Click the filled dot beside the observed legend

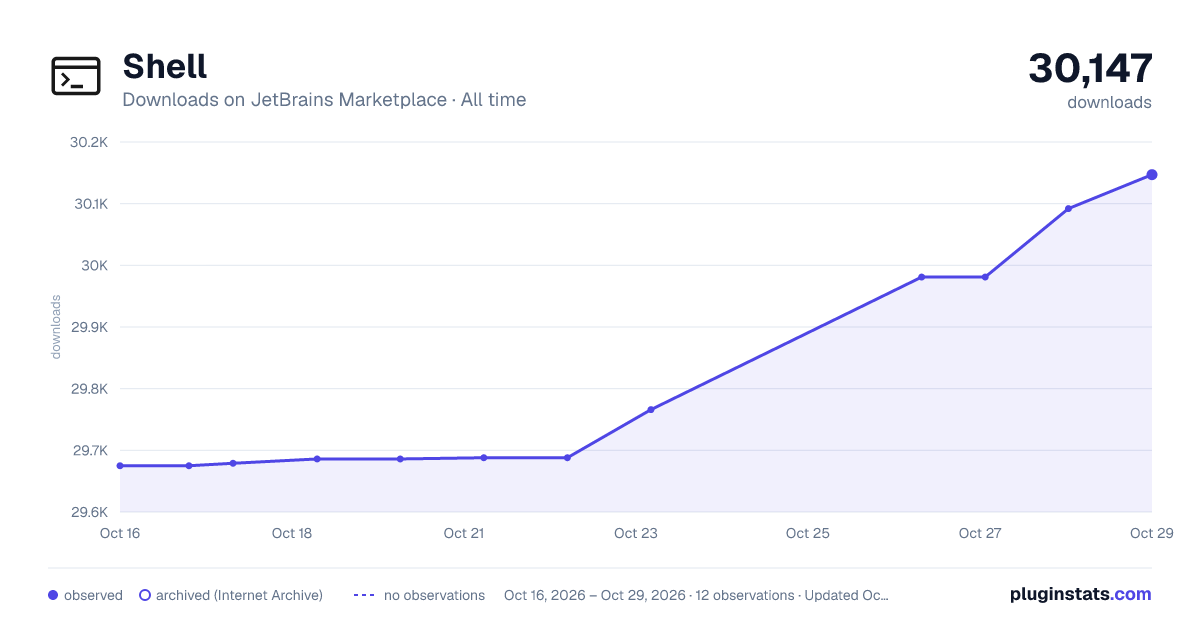pos(53,595)
